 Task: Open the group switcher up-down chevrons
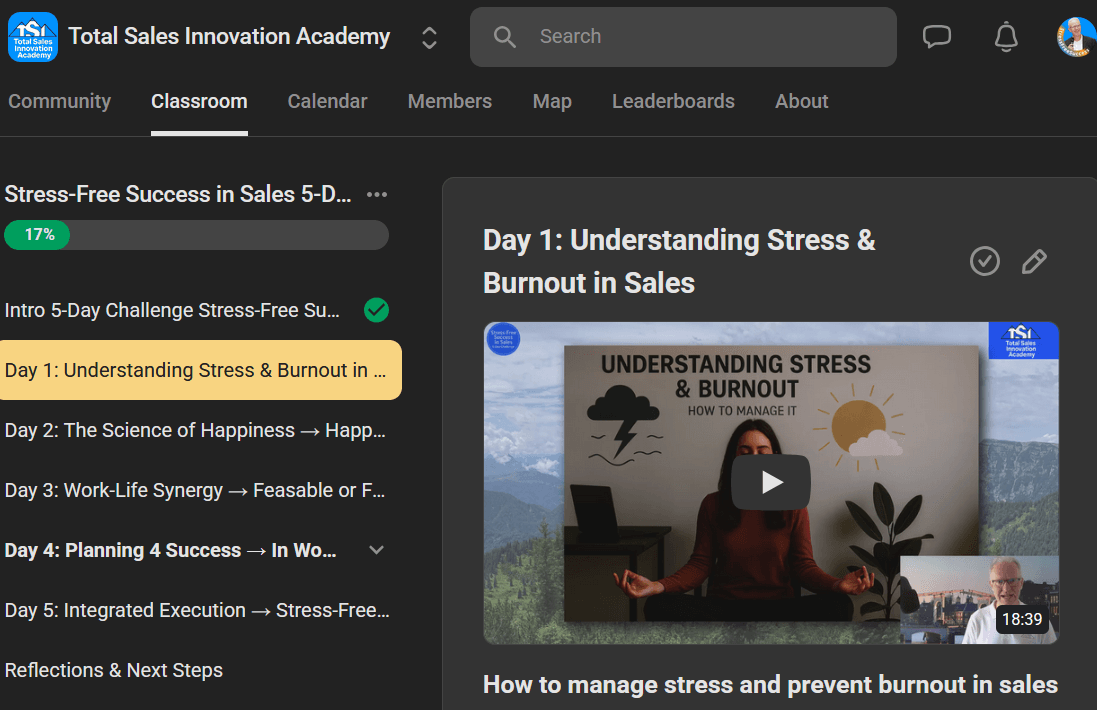tap(430, 38)
